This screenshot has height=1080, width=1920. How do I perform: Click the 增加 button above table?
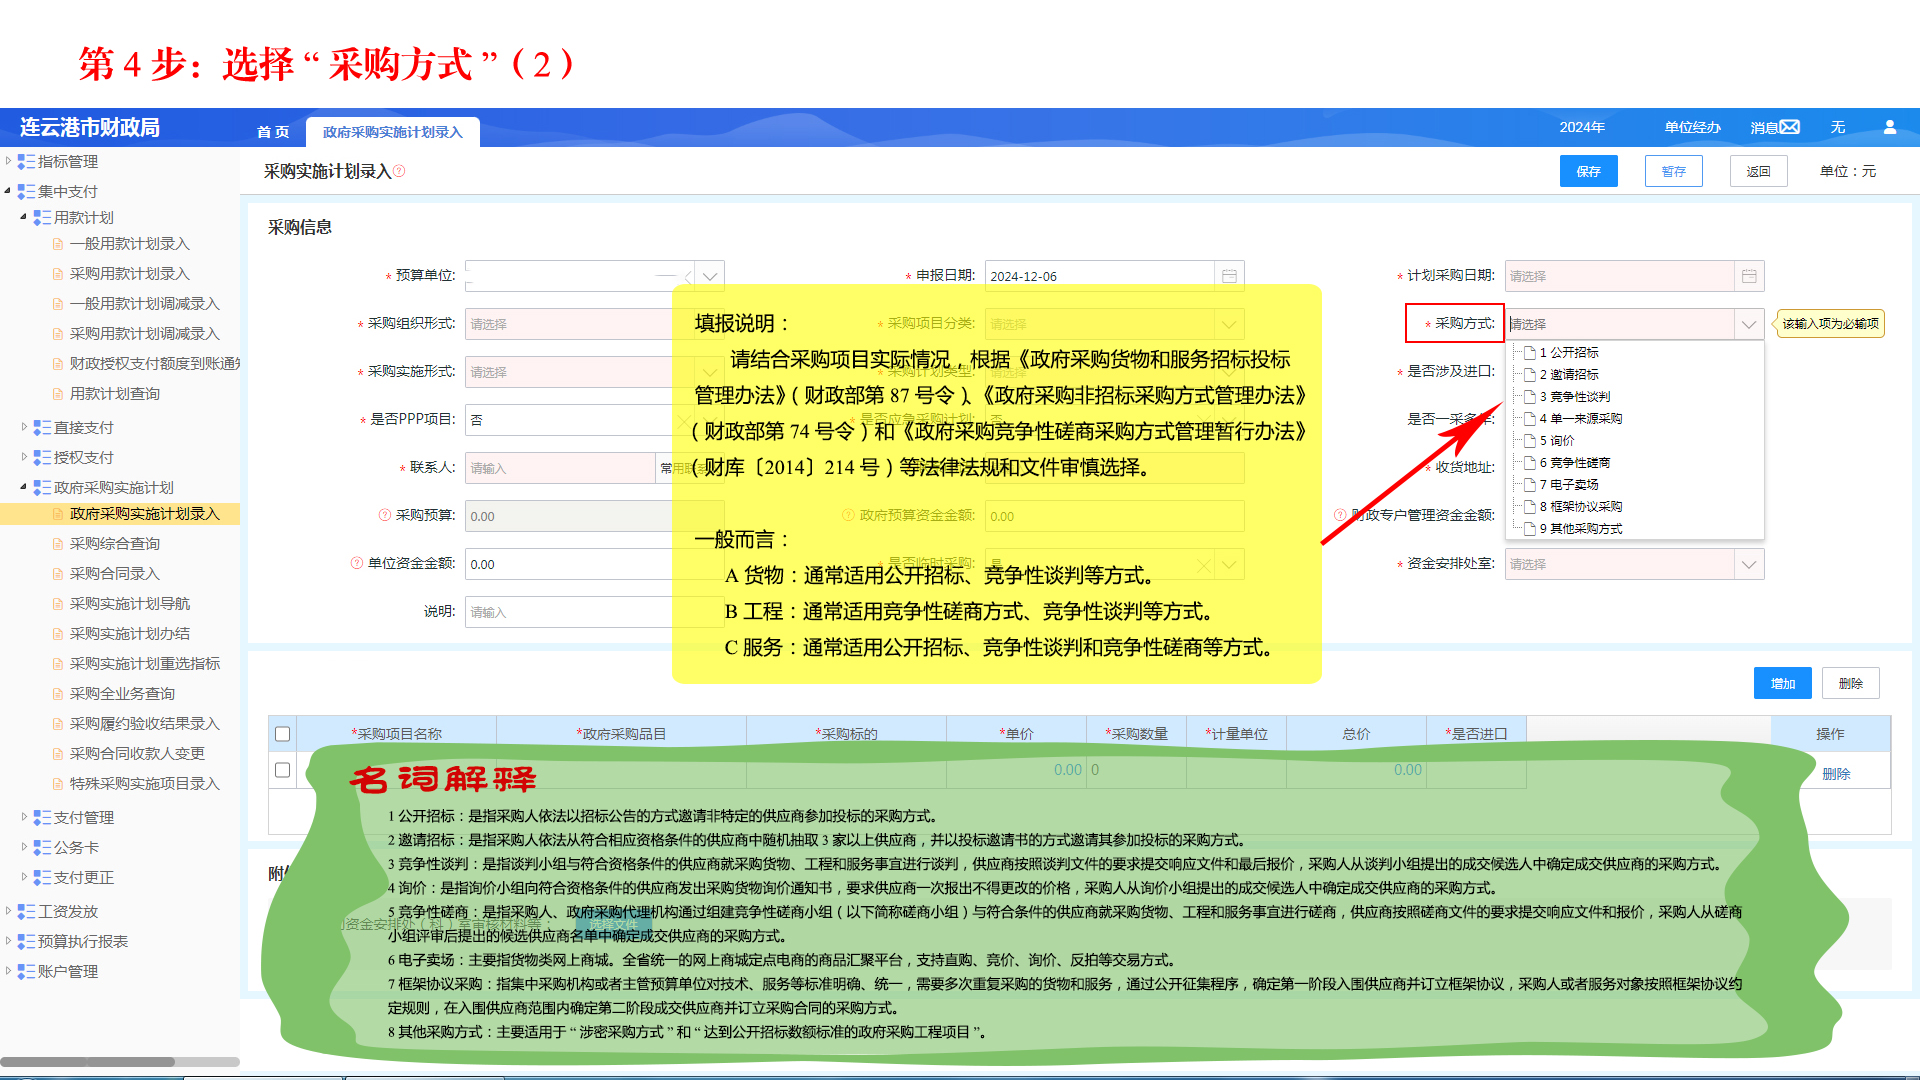coord(1782,683)
